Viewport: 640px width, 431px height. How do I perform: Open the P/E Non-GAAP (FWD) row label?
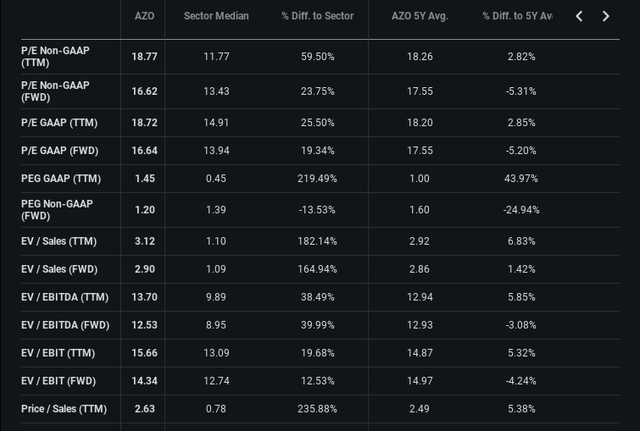click(55, 91)
